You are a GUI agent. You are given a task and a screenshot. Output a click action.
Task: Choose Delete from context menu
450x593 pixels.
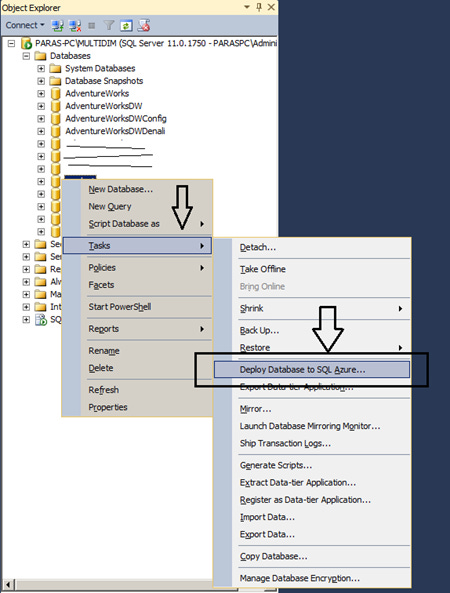pos(137,368)
